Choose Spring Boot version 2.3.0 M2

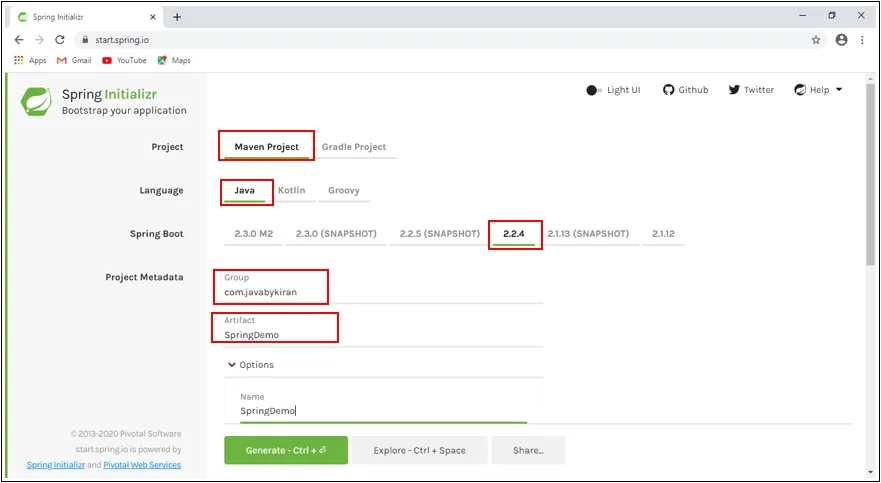pos(252,234)
